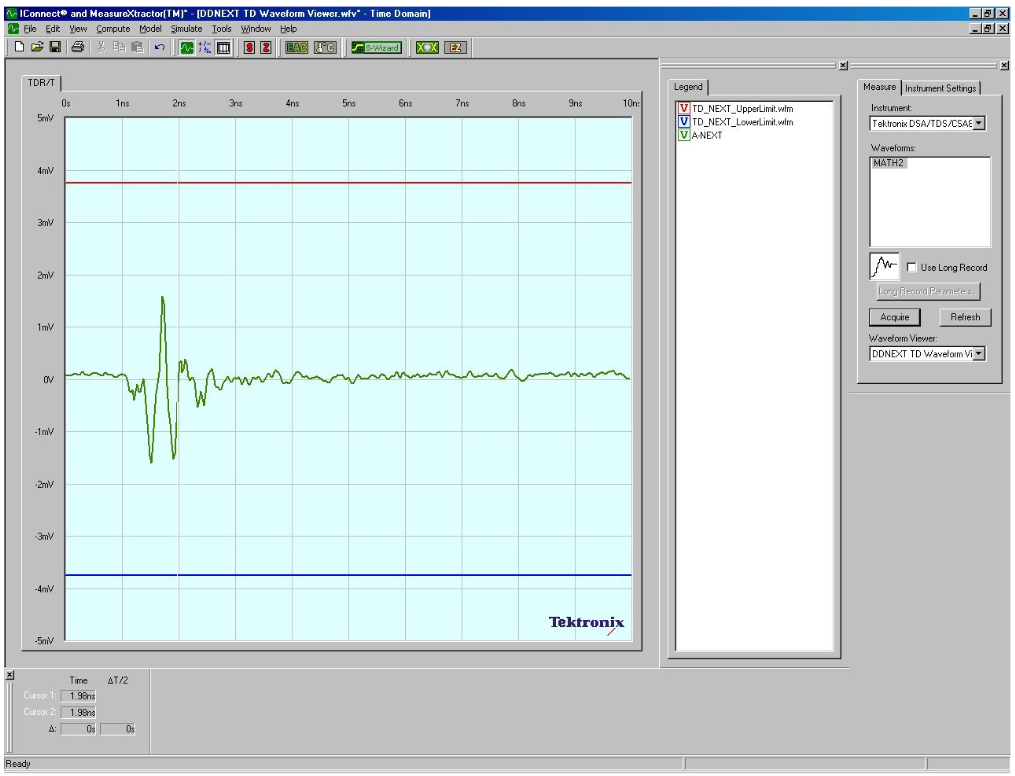Open the Window menu

(256, 28)
